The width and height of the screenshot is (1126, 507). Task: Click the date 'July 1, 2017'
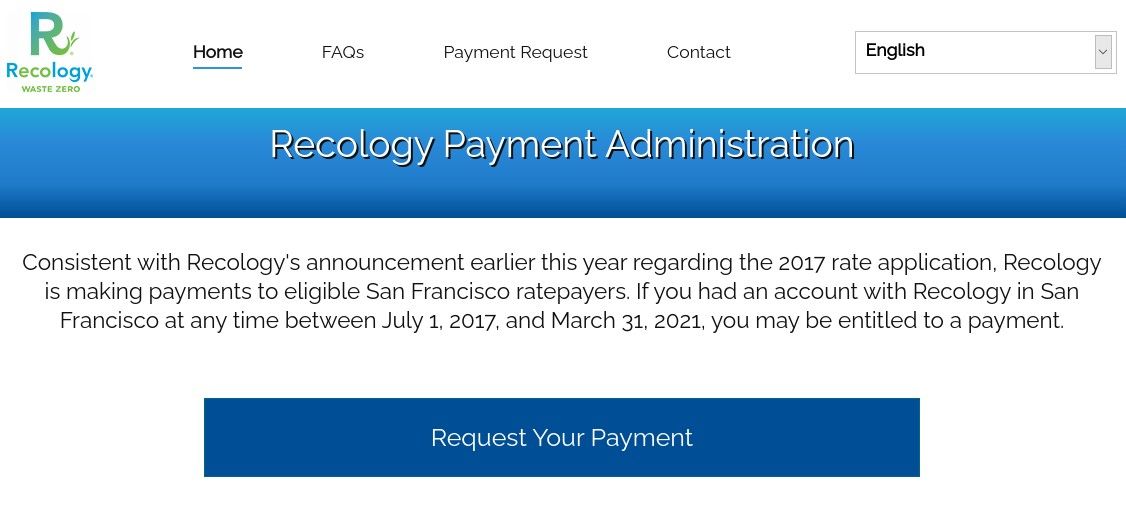tap(438, 321)
